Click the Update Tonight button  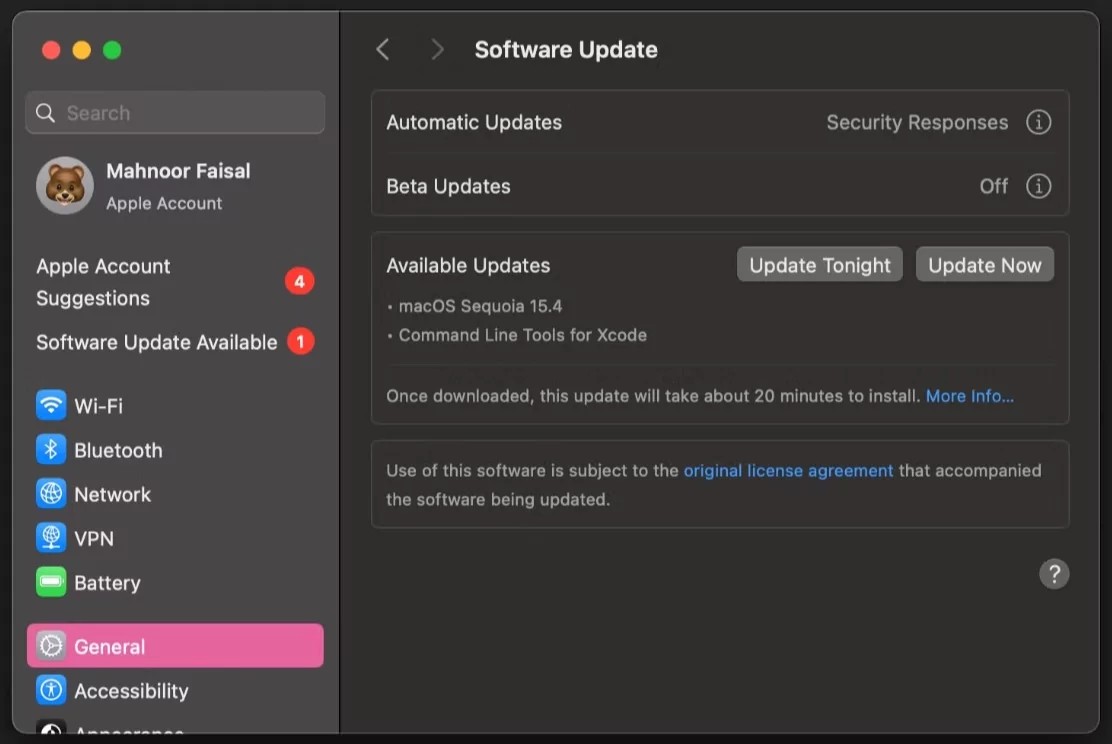pos(819,264)
